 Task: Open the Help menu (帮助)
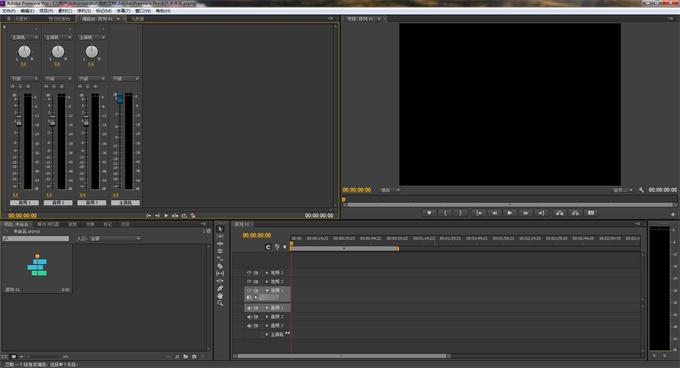pyautogui.click(x=163, y=10)
